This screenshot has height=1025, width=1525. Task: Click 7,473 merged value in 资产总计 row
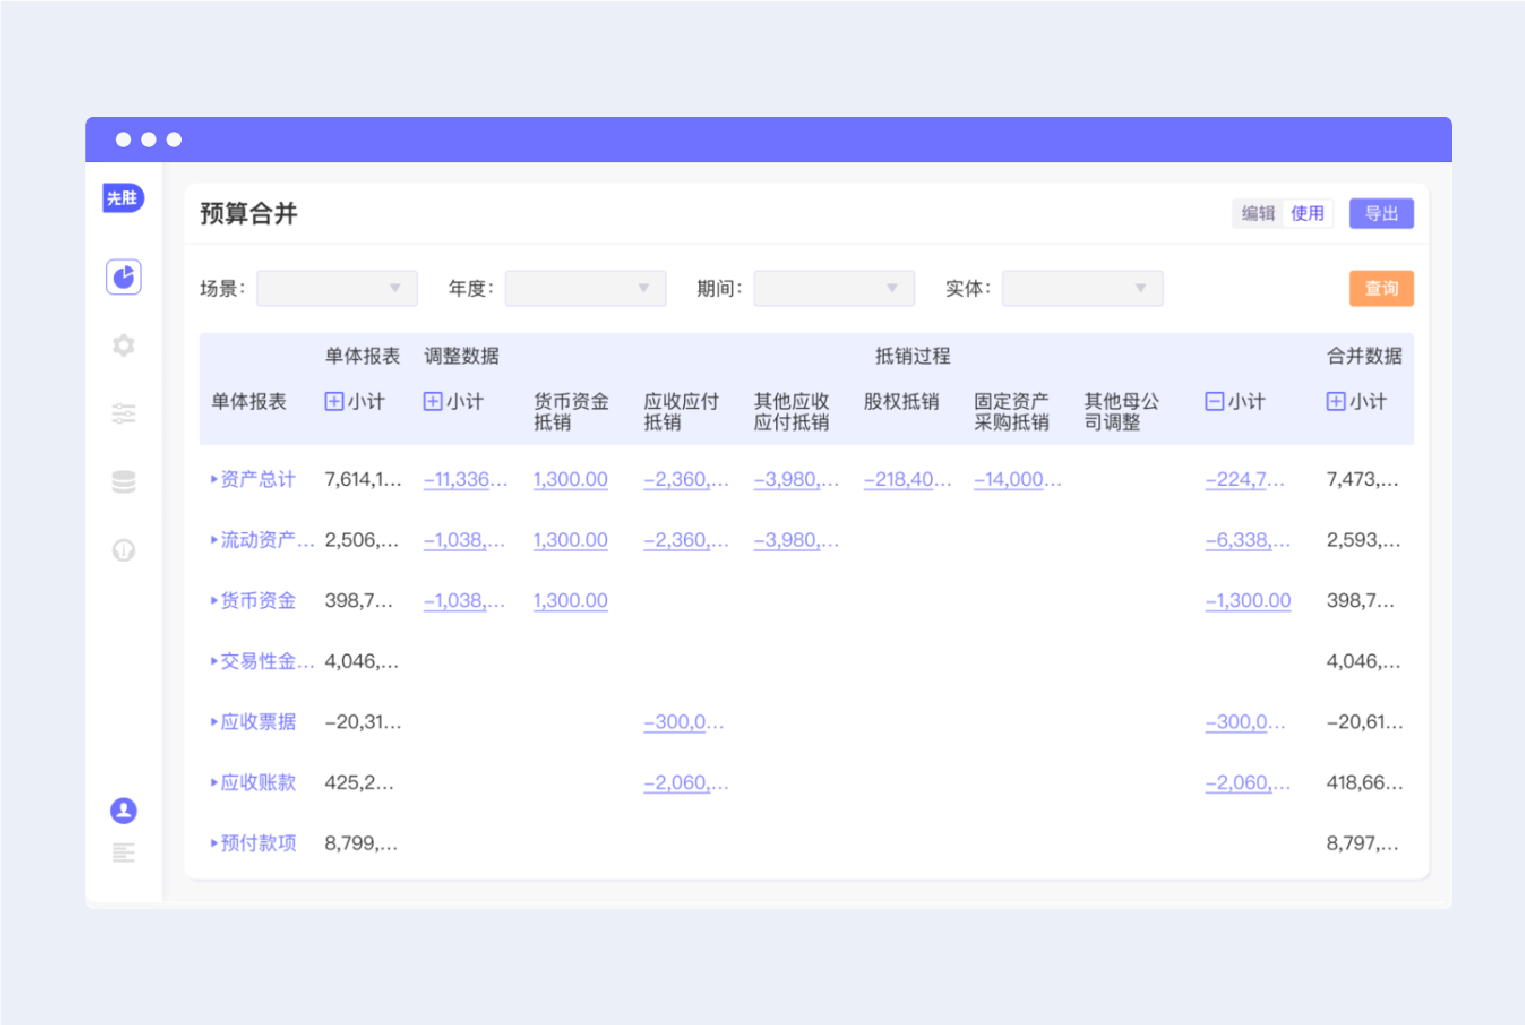[x=1362, y=479]
